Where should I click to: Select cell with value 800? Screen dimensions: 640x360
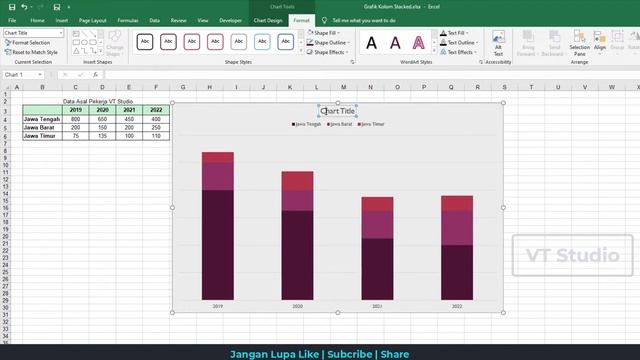pos(76,119)
